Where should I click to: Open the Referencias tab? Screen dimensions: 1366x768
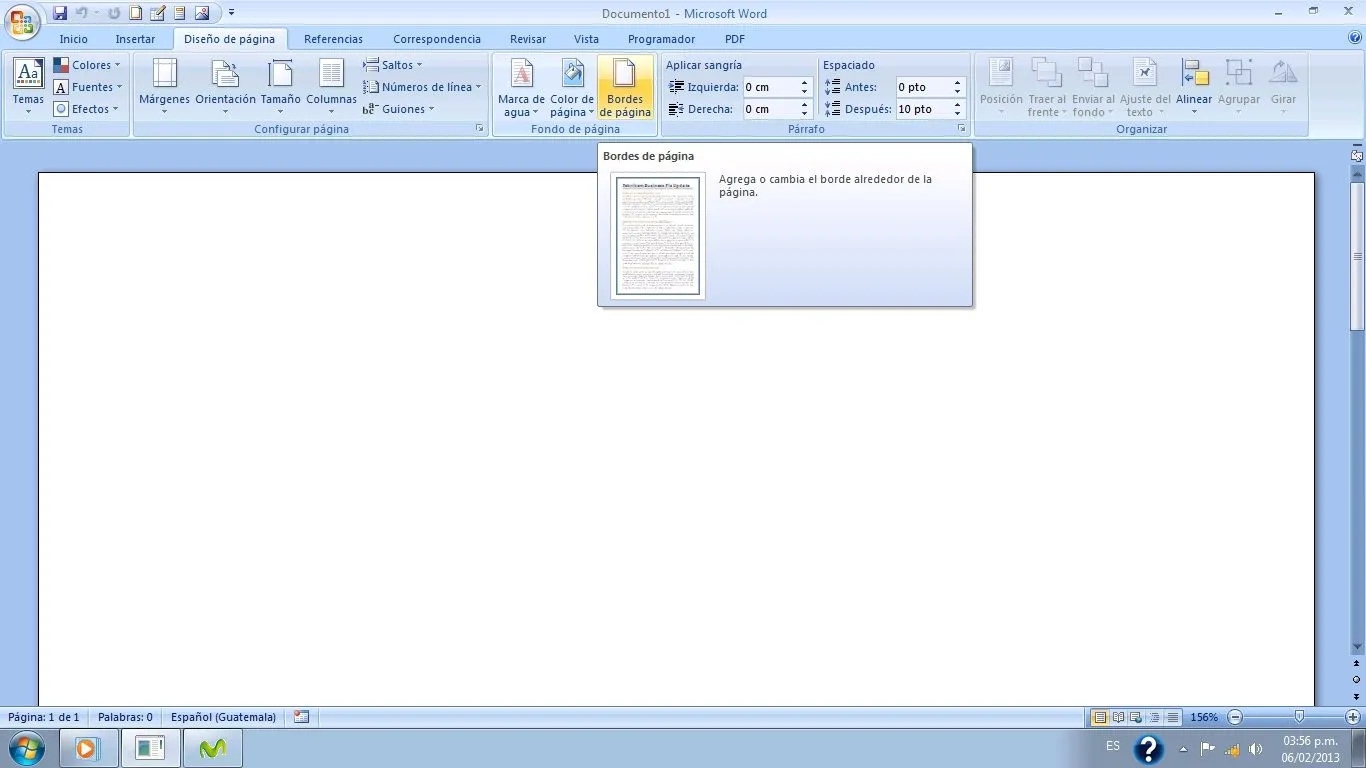click(x=333, y=39)
